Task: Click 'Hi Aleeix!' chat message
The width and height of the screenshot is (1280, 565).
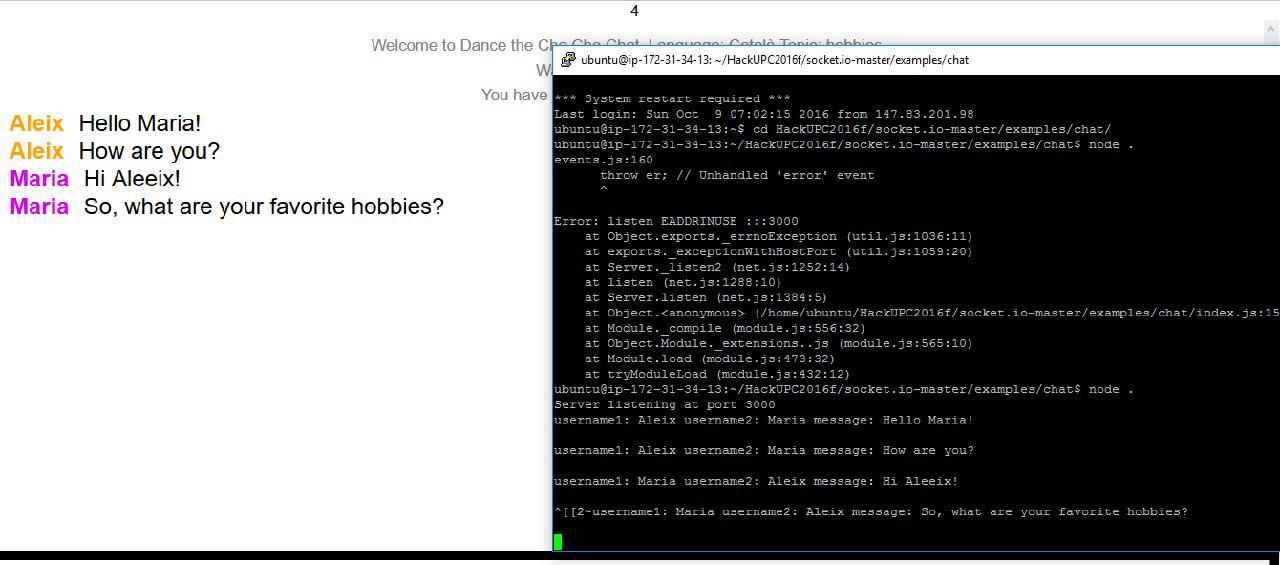Action: [x=132, y=179]
